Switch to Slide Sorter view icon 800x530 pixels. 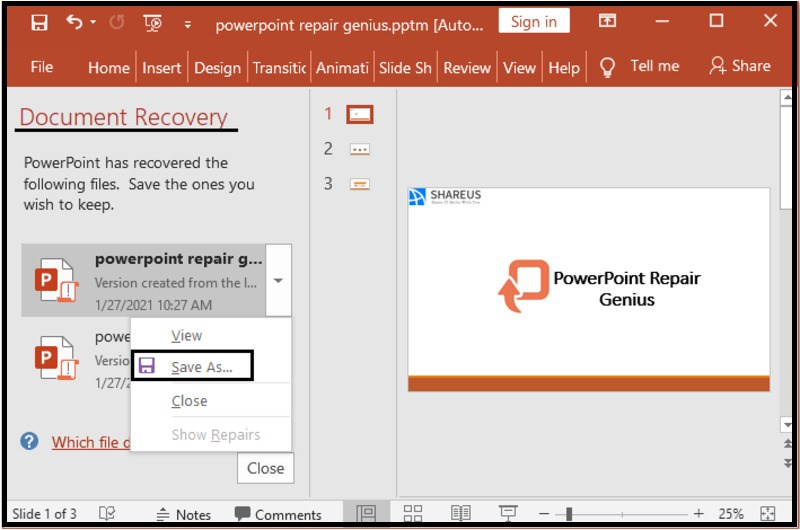412,513
